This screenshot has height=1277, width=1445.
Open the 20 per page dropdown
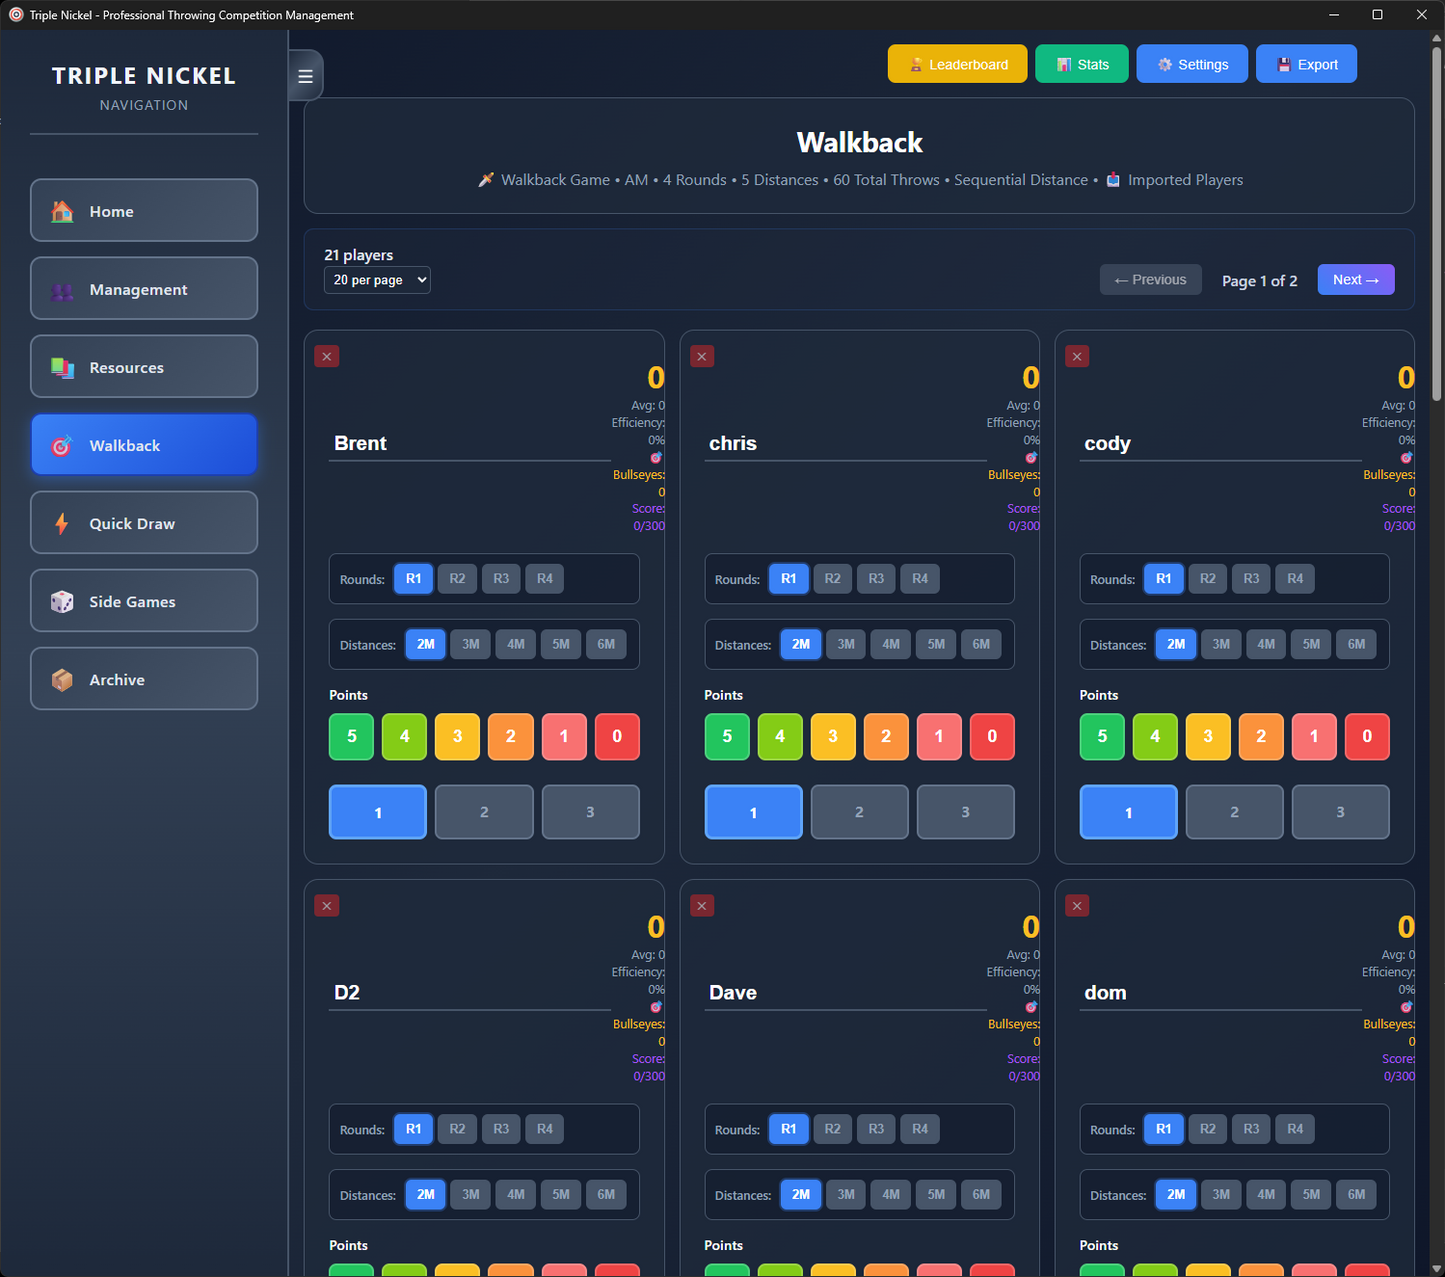377,280
